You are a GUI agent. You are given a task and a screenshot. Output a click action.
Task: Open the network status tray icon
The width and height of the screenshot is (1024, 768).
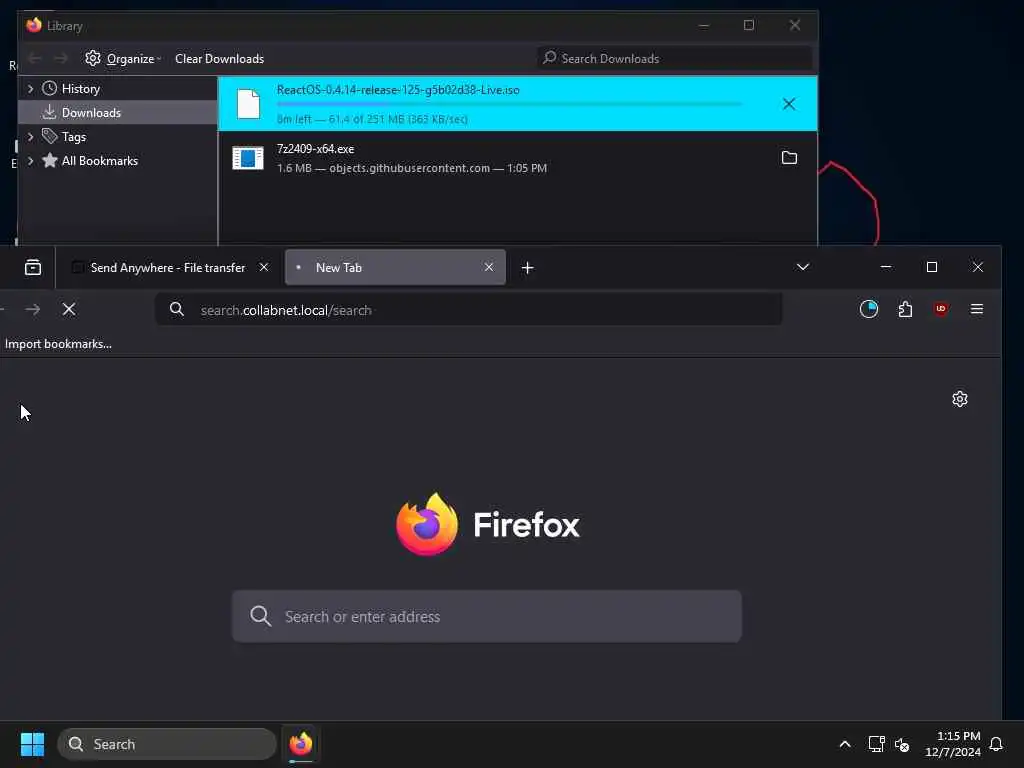[876, 744]
